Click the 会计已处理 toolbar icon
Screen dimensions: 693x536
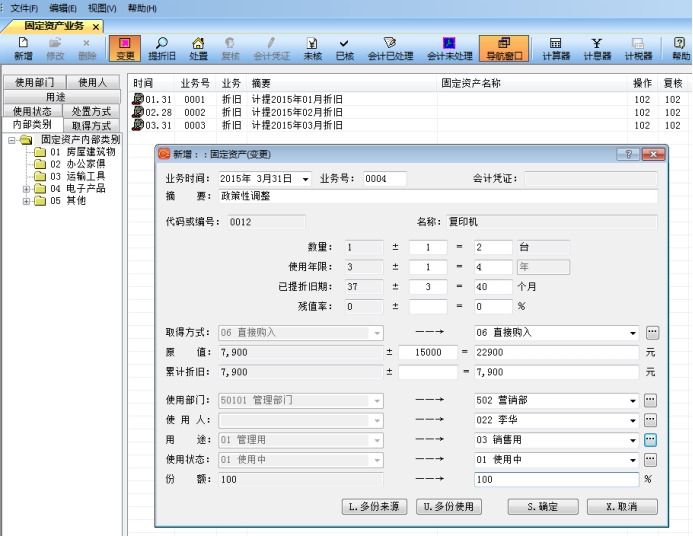390,49
